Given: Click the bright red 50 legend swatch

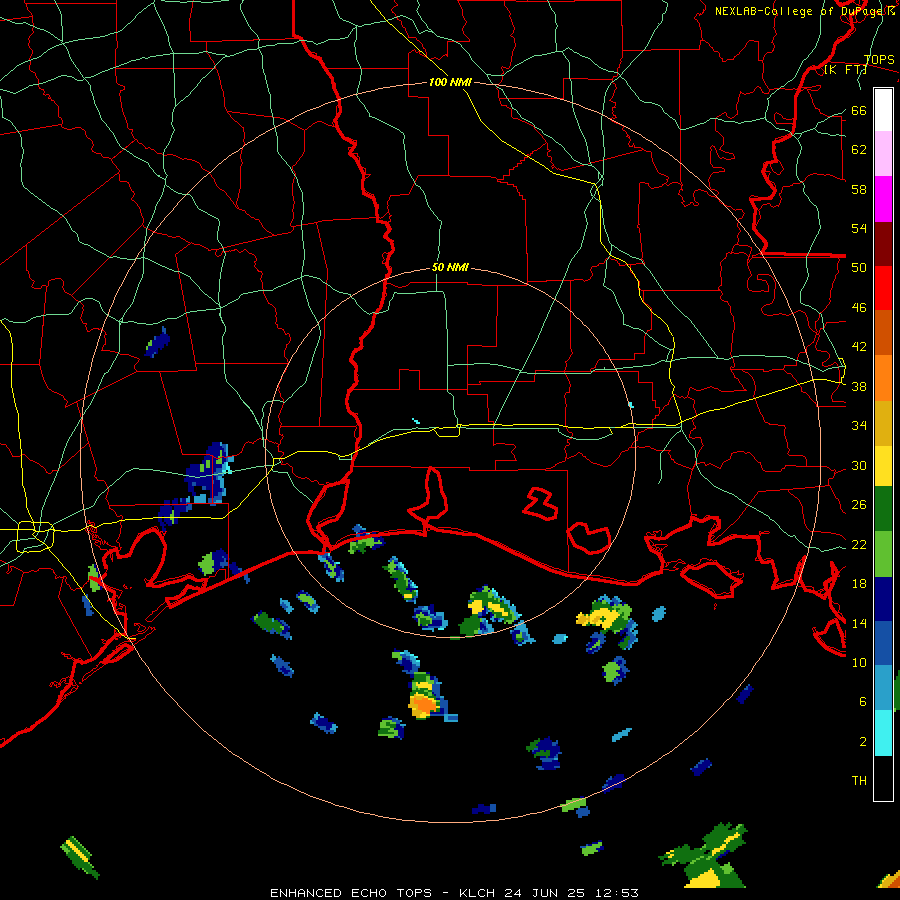Looking at the screenshot, I should (883, 288).
